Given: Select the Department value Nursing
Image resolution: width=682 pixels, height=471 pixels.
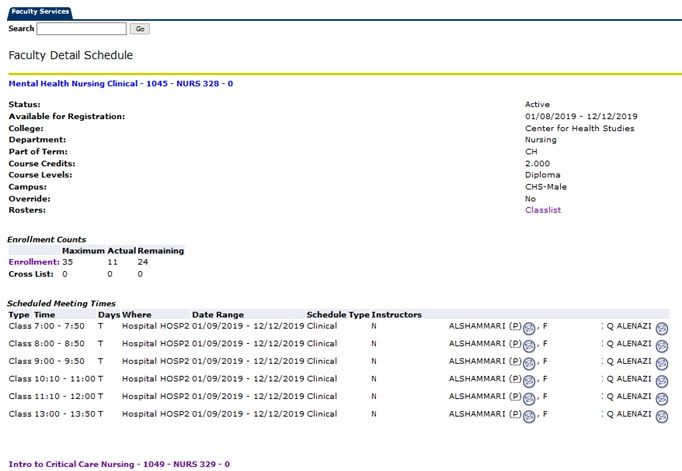Looking at the screenshot, I should pyautogui.click(x=541, y=140).
